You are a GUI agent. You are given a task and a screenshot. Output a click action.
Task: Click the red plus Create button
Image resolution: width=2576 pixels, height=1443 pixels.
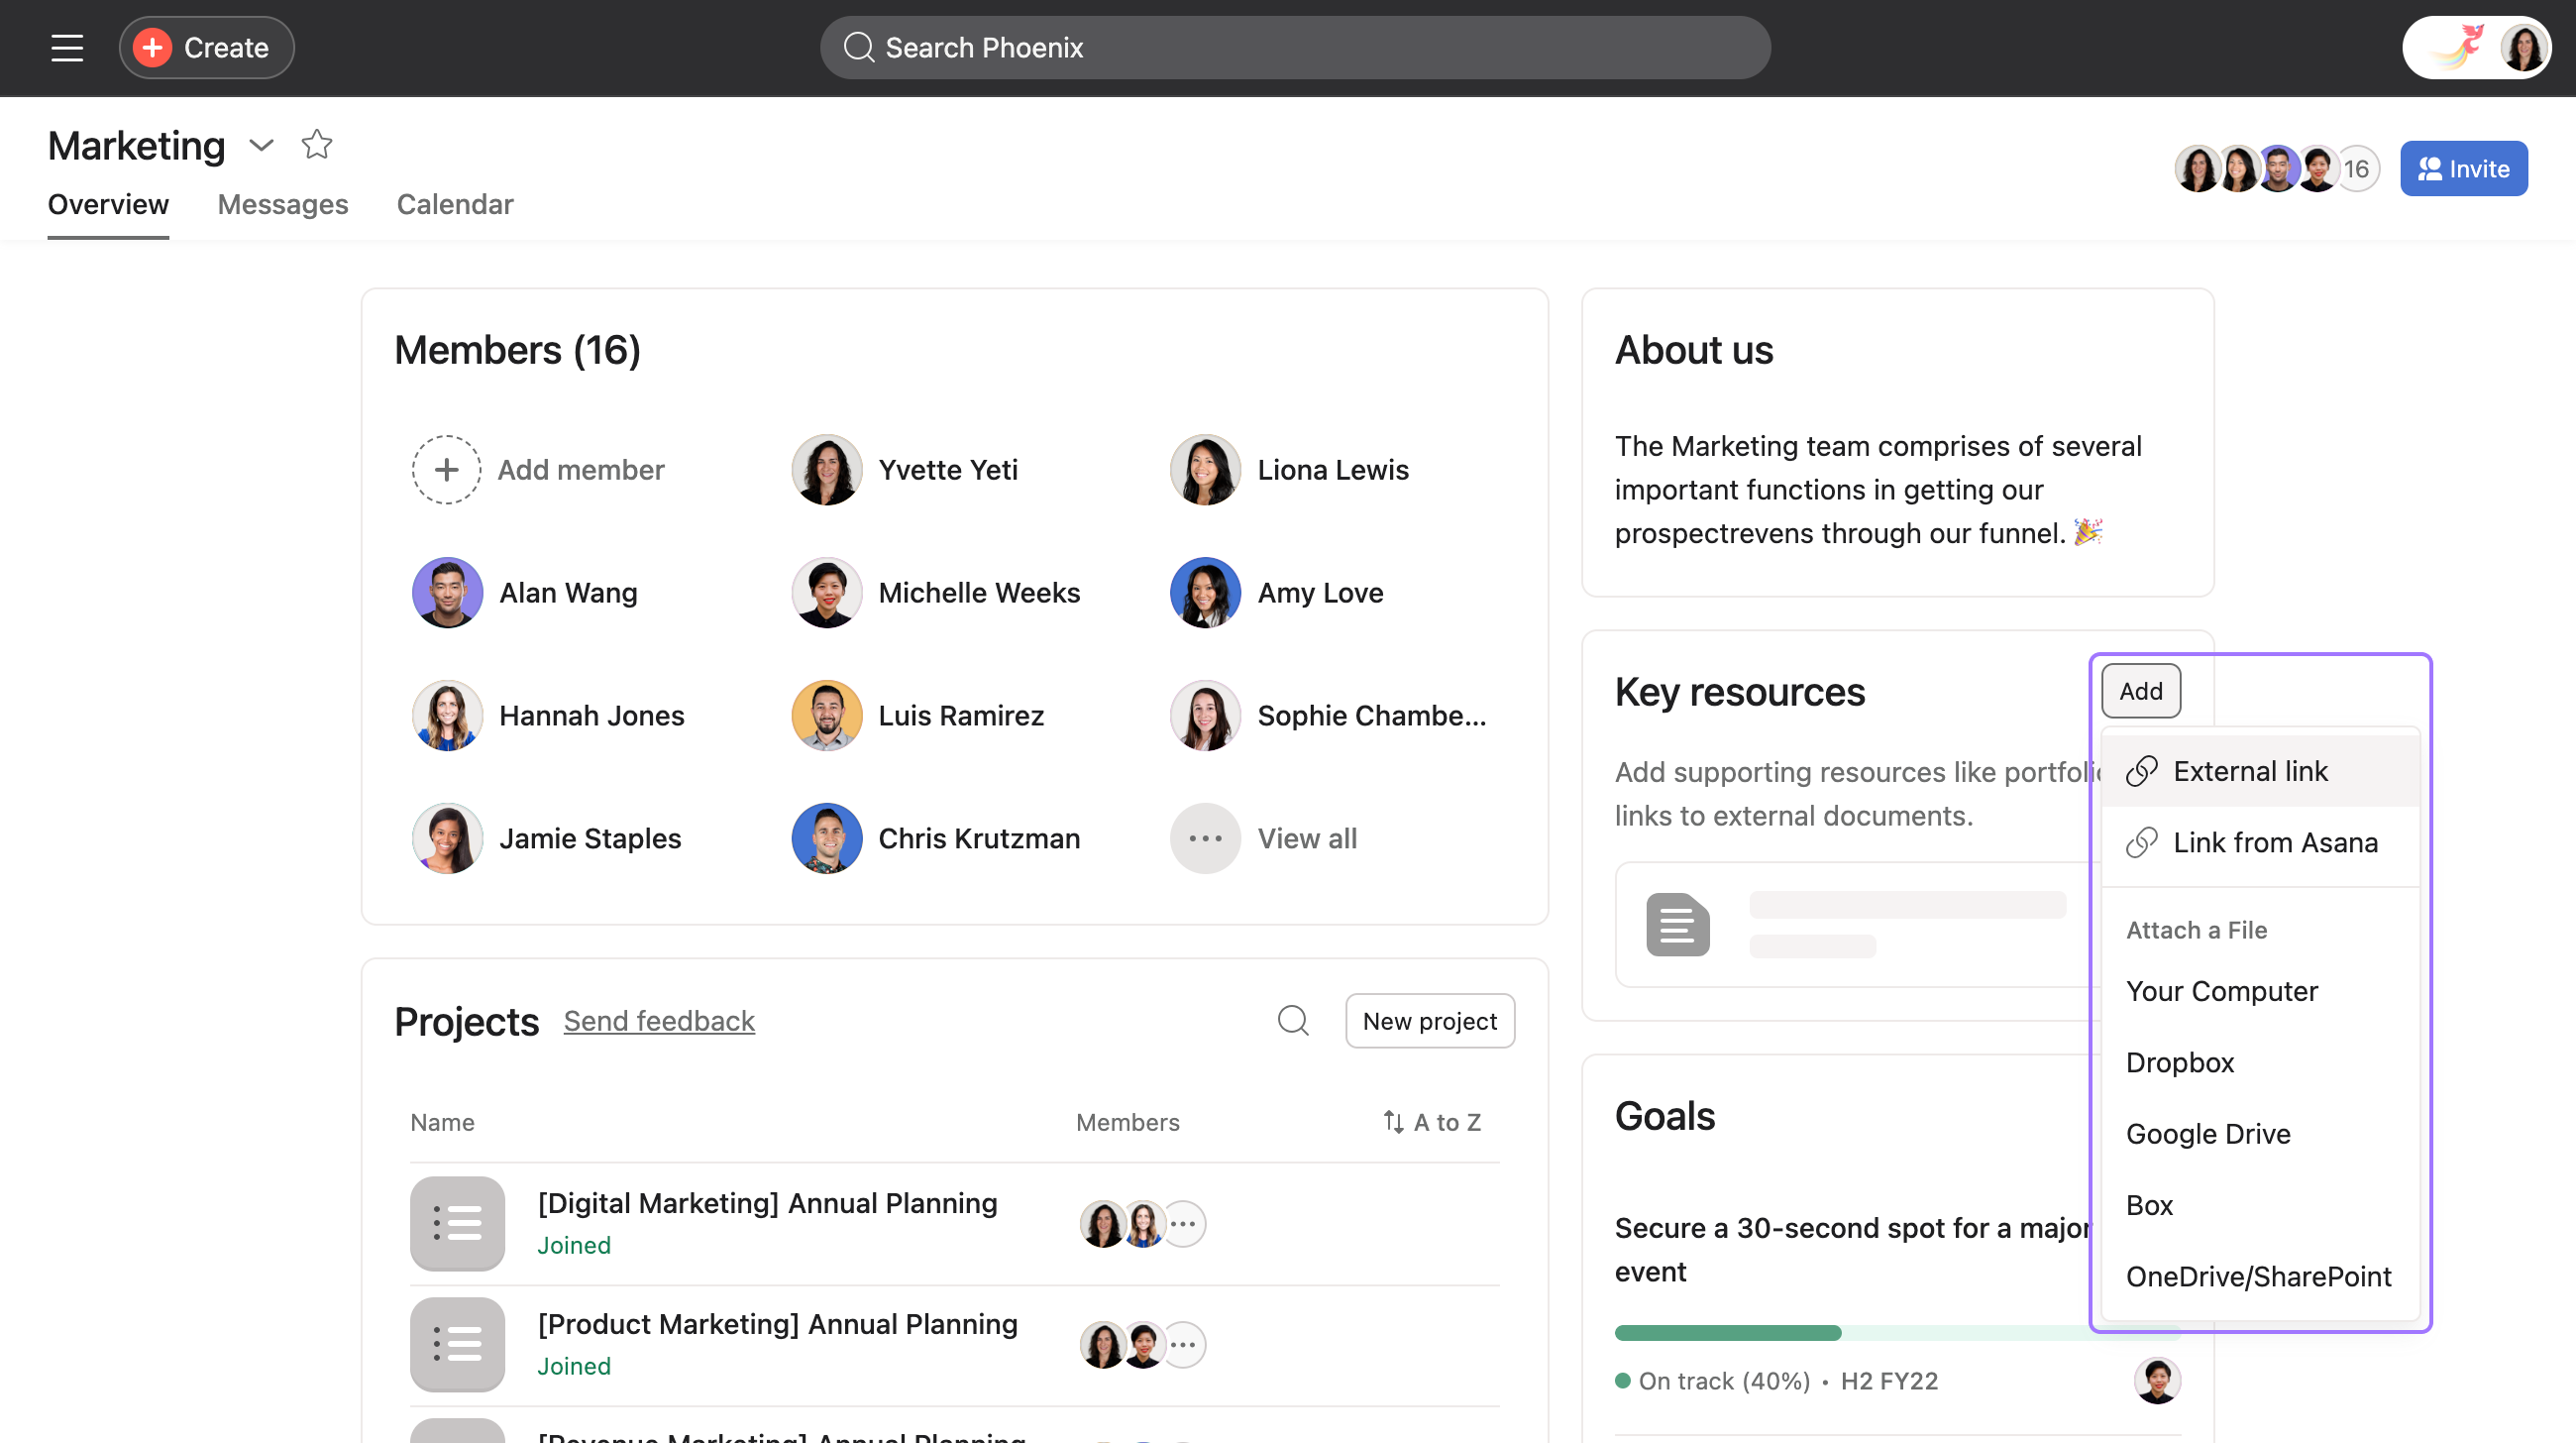click(x=206, y=47)
